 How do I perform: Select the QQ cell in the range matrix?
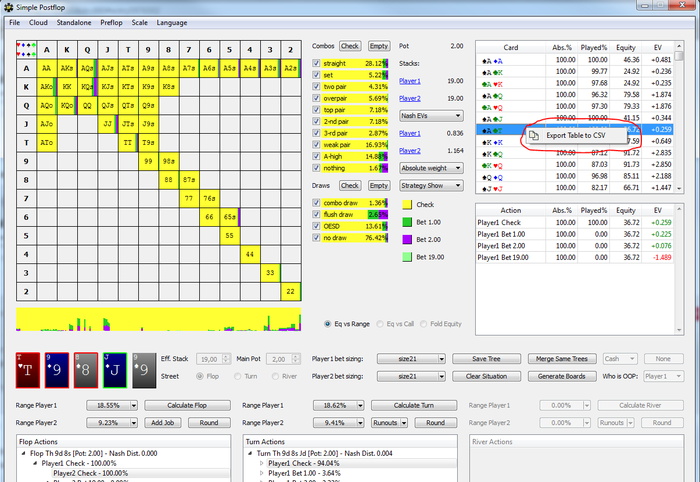(88, 105)
